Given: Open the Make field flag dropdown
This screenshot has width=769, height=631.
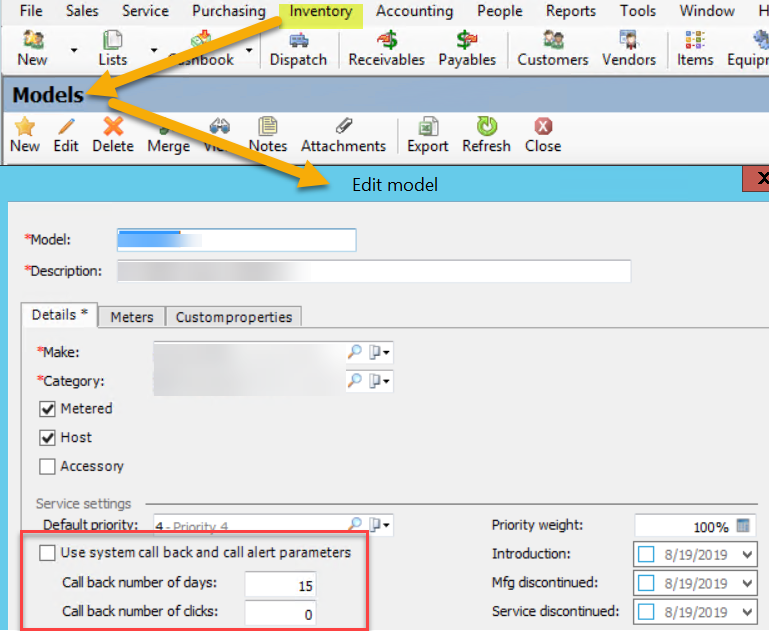Looking at the screenshot, I should [380, 352].
